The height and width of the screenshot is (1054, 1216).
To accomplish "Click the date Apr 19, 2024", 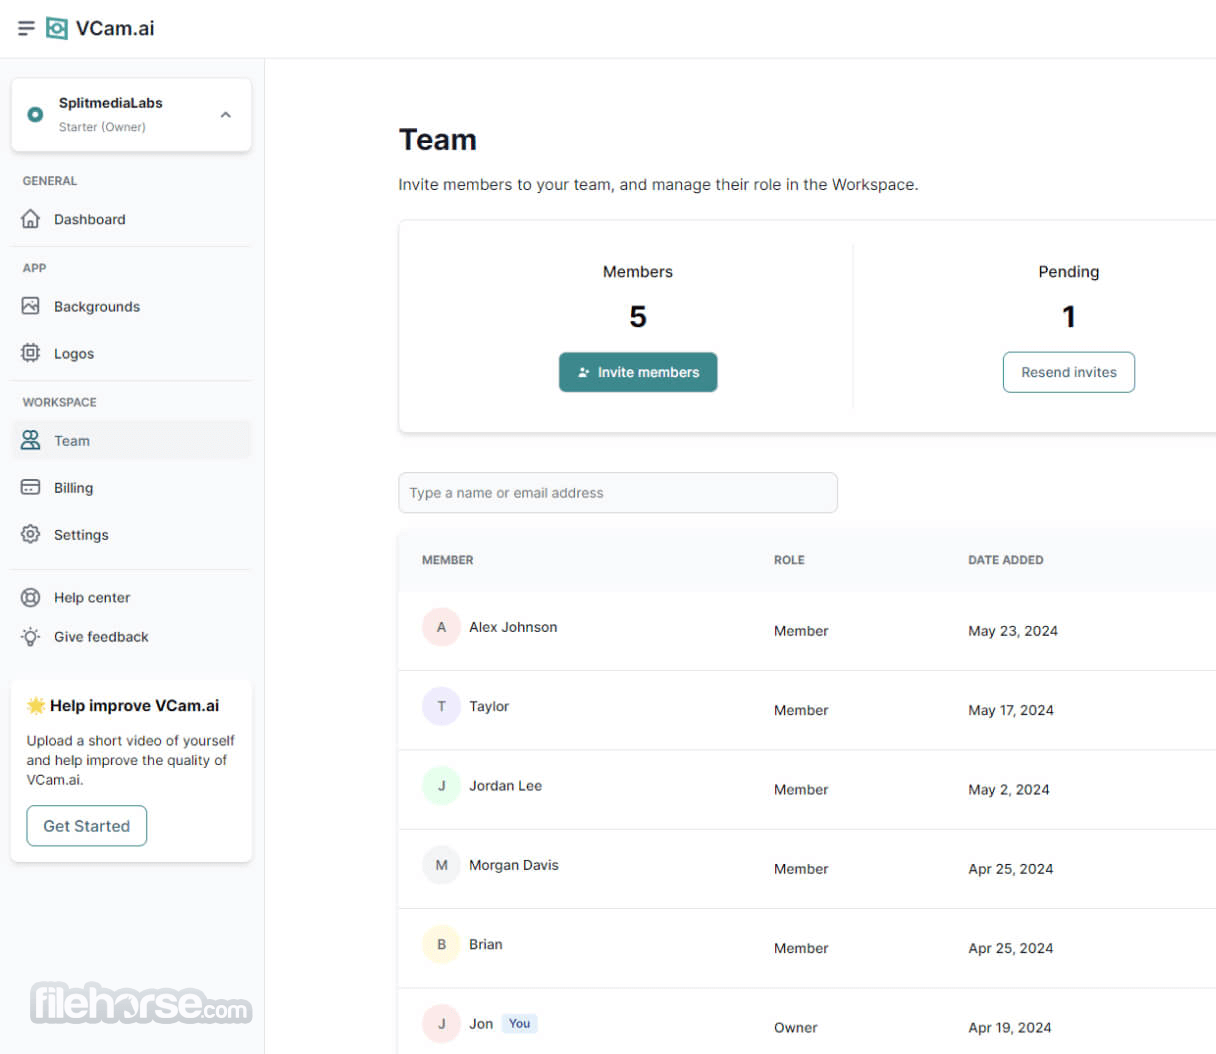I will pos(1010,1028).
